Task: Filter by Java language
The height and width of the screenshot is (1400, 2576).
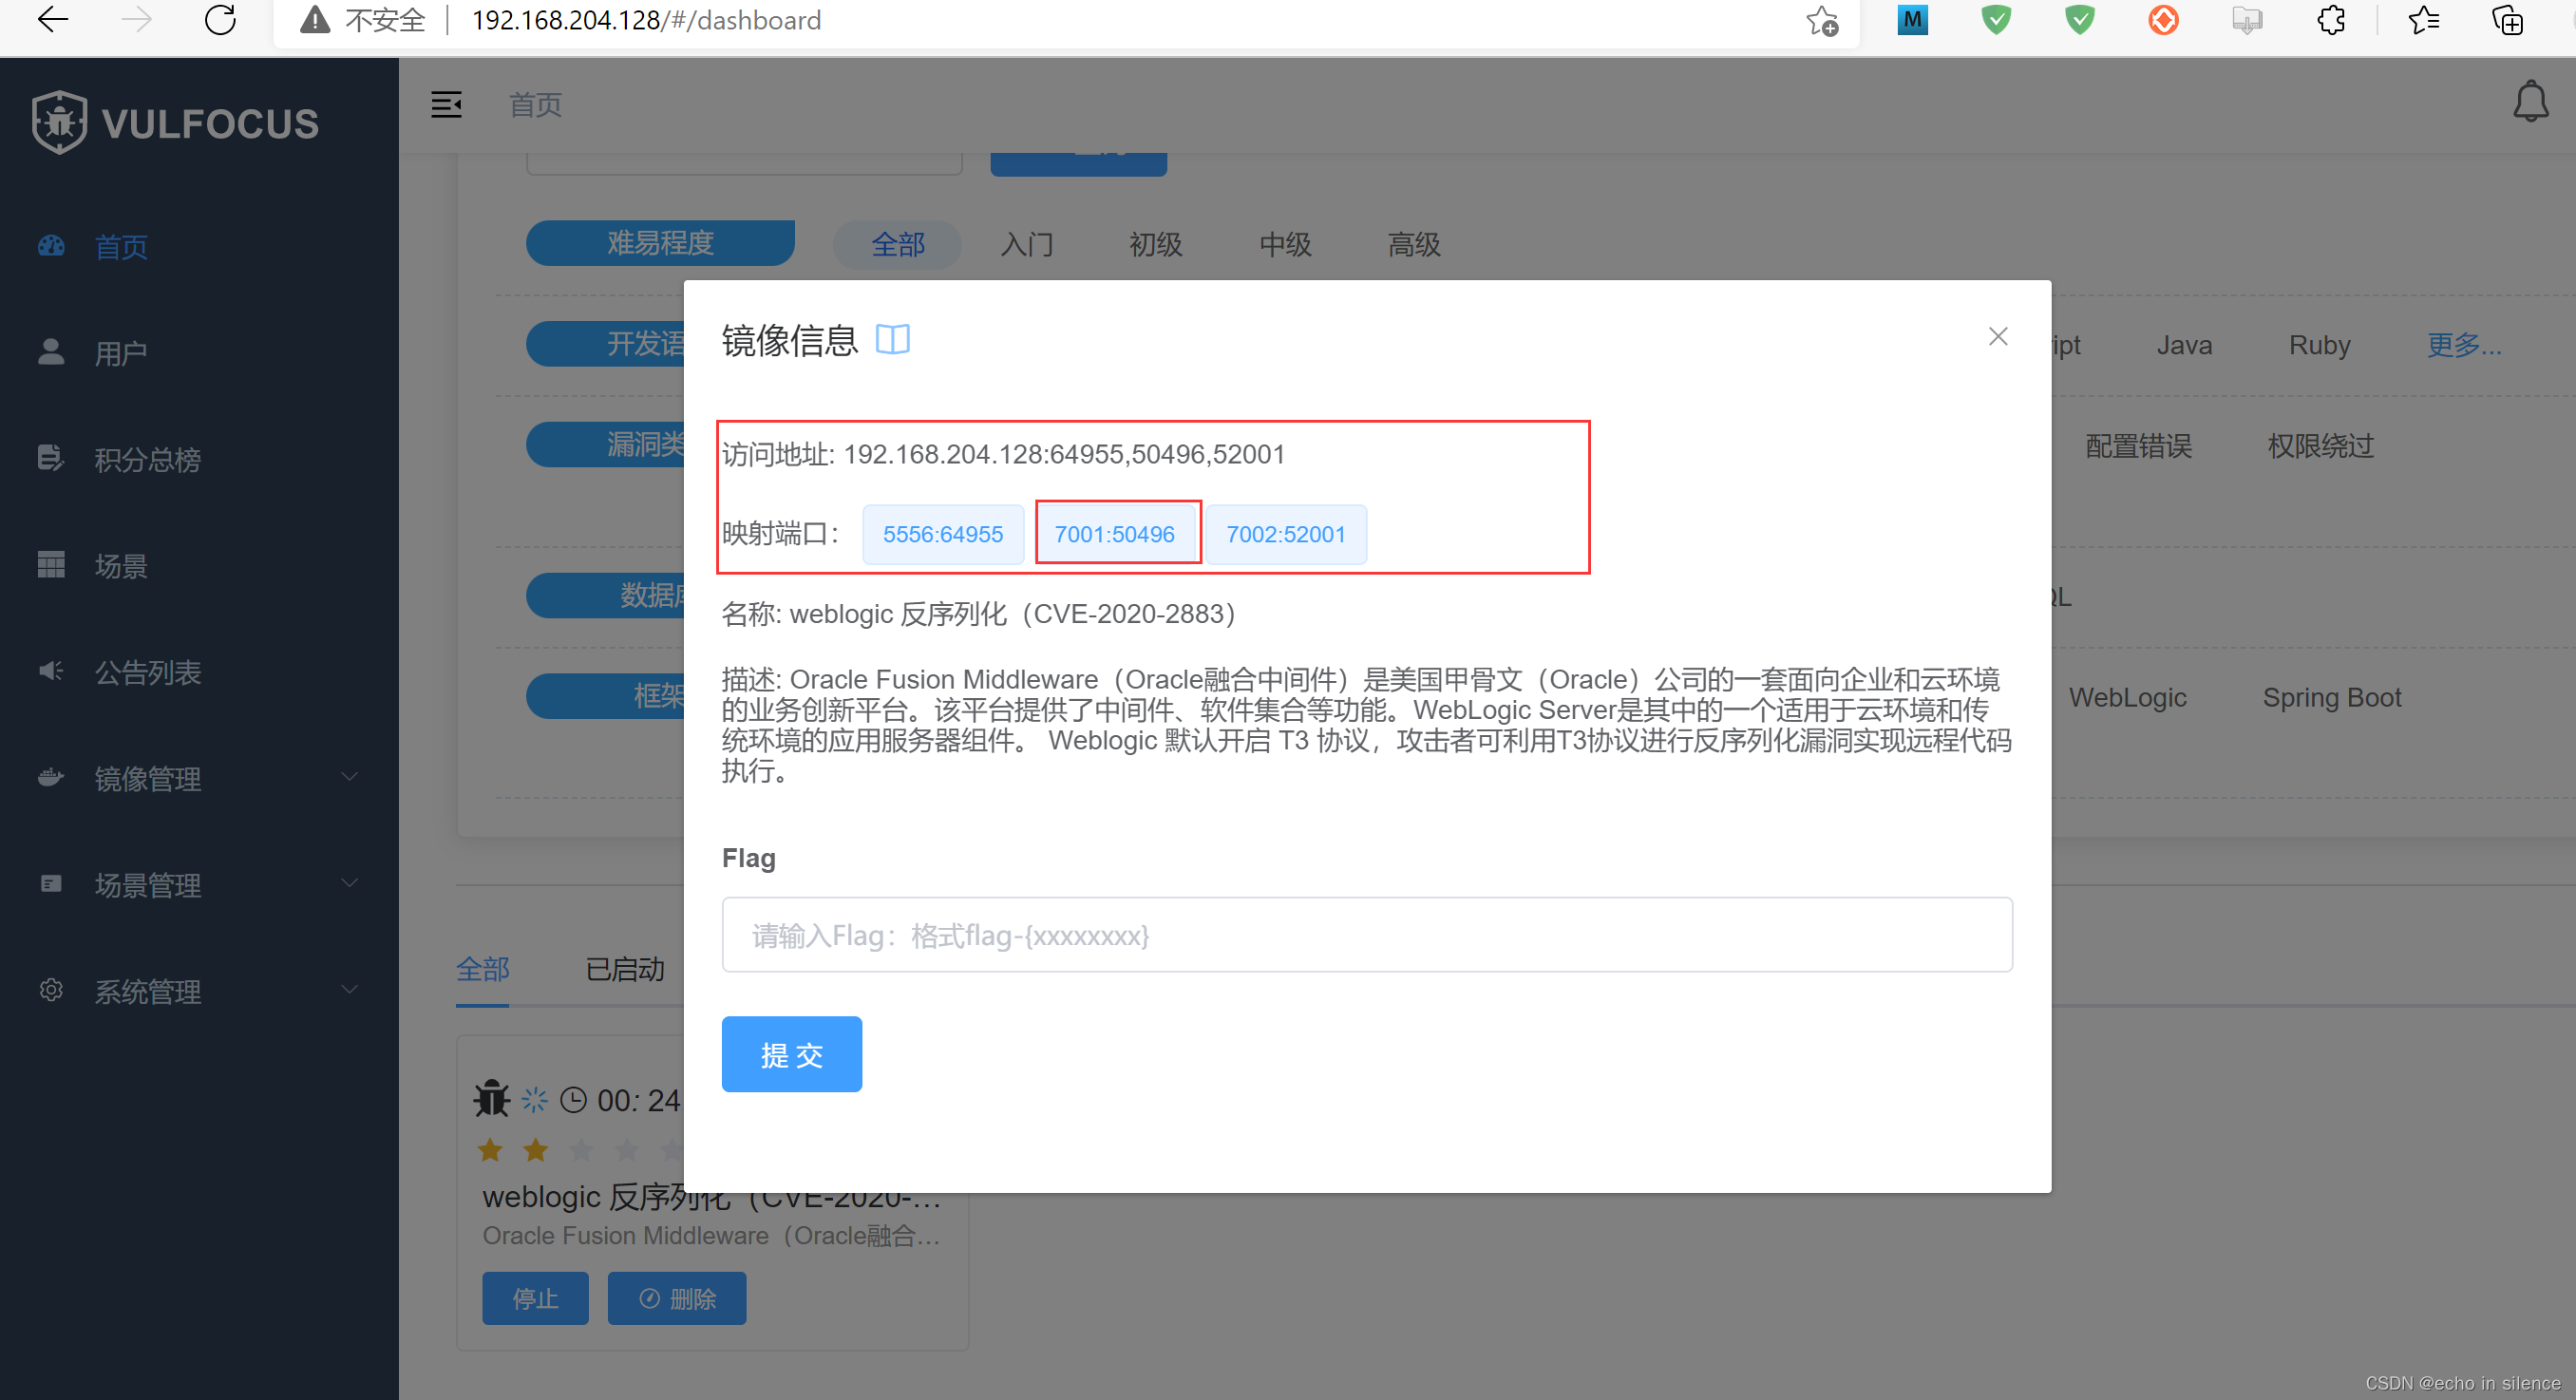Action: click(x=2184, y=345)
